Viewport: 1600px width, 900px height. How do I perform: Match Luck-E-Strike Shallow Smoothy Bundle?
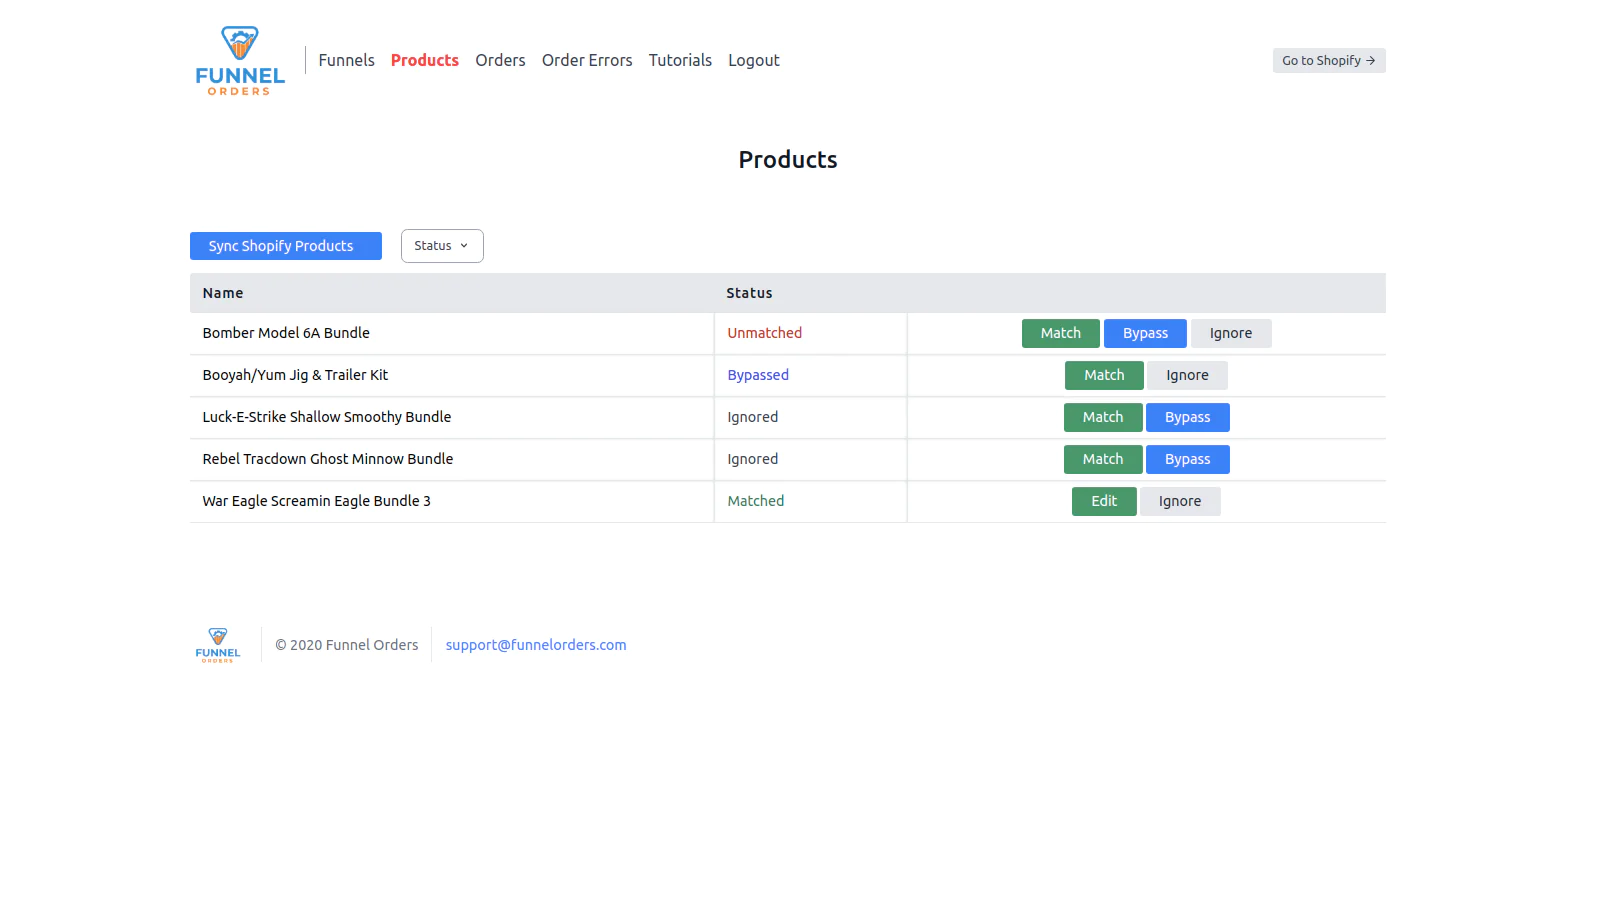1103,417
